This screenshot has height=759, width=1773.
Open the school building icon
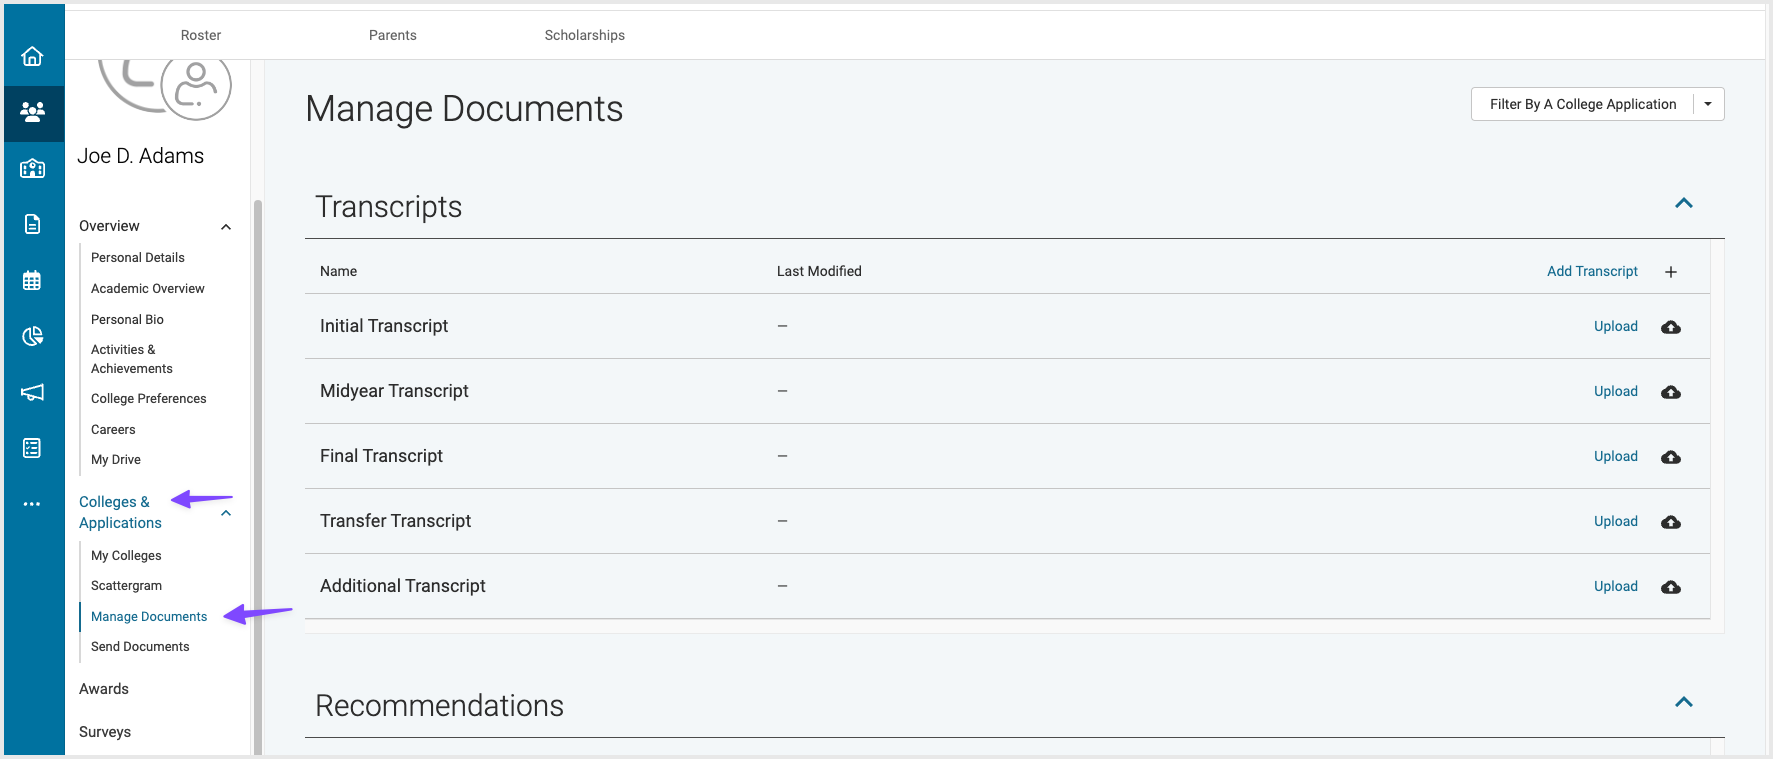32,168
